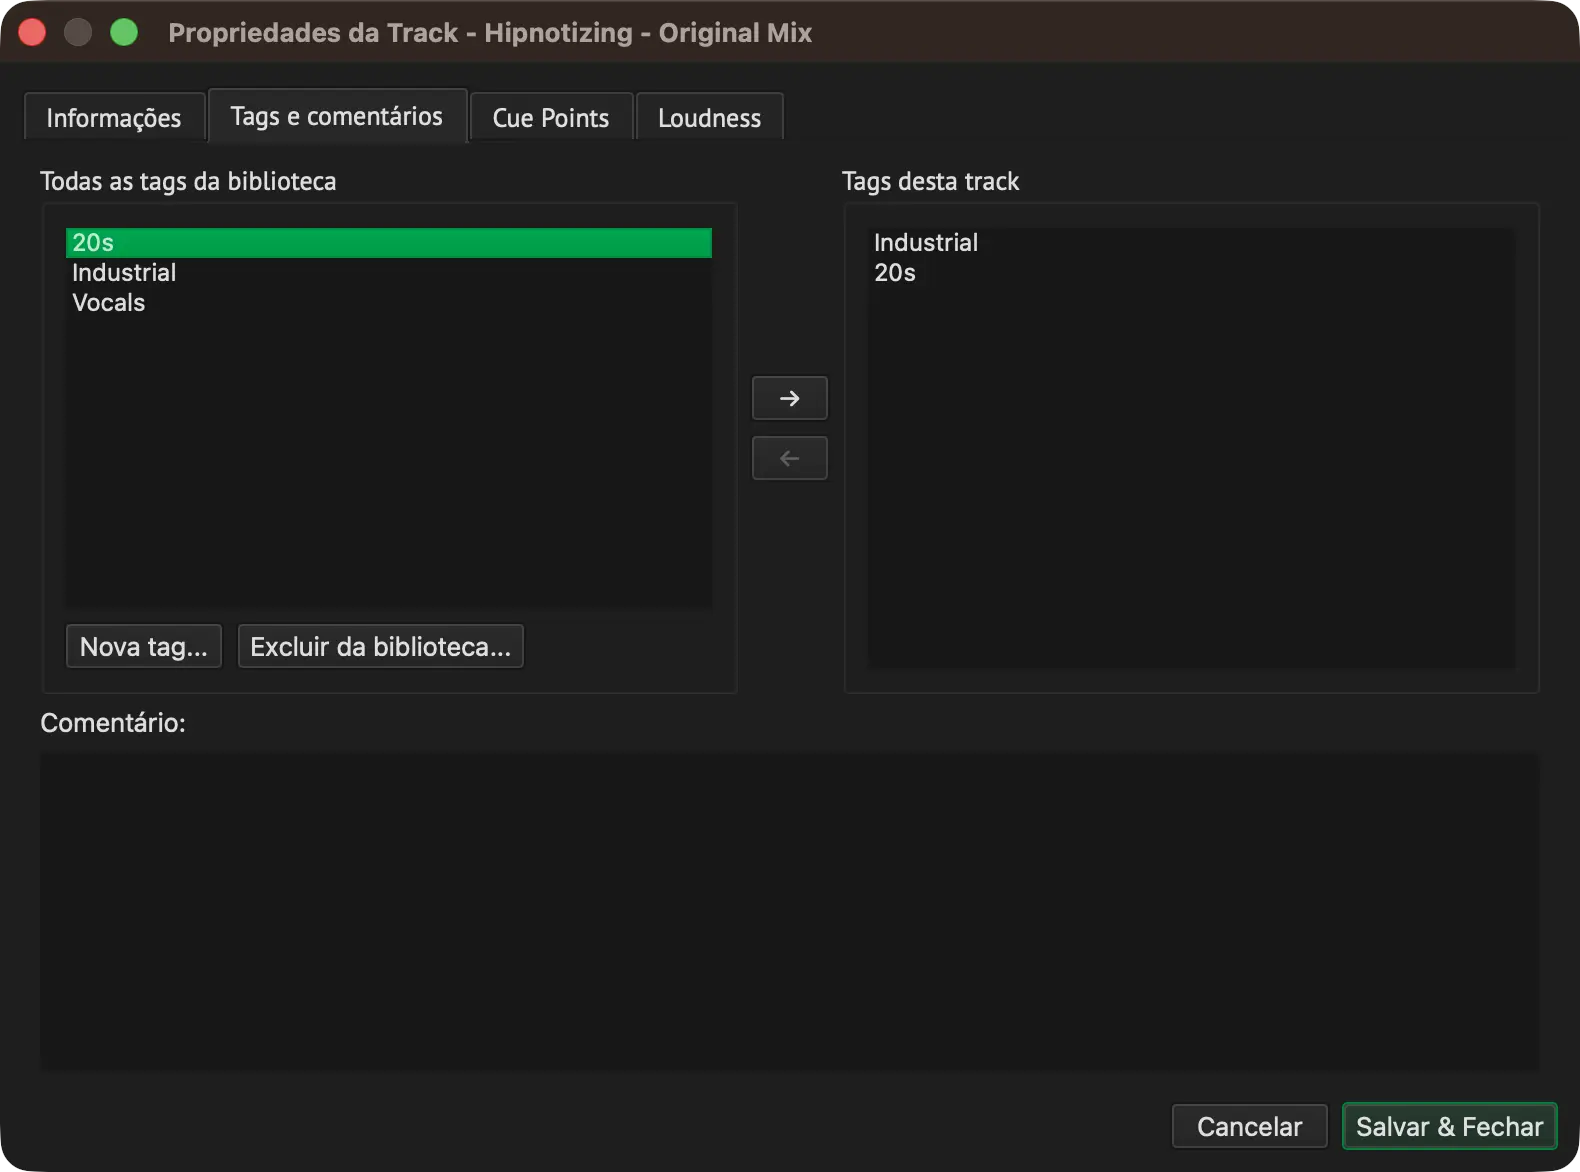Viewport: 1580px width, 1172px height.
Task: Click Excluir da biblioteca button
Action: pyautogui.click(x=381, y=646)
